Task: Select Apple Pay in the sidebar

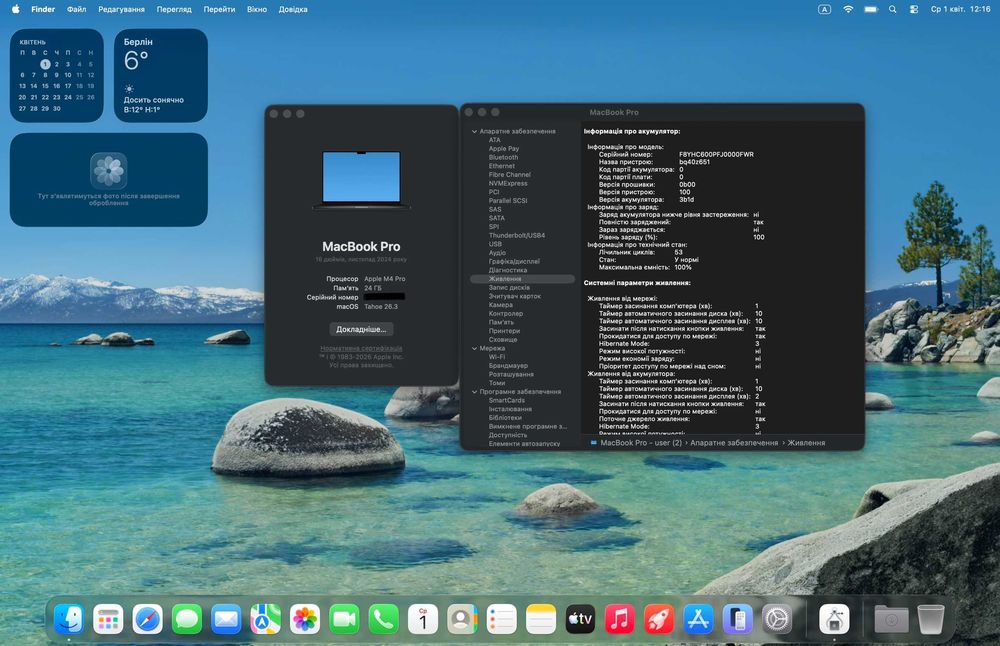Action: point(504,149)
